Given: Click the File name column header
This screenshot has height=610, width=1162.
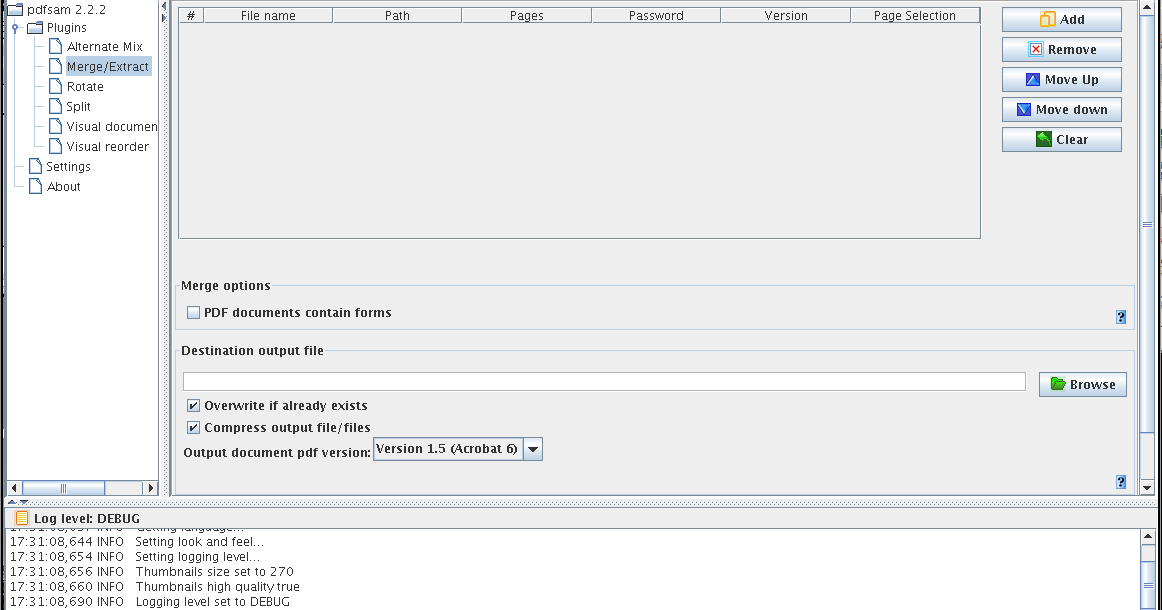Looking at the screenshot, I should coord(268,16).
